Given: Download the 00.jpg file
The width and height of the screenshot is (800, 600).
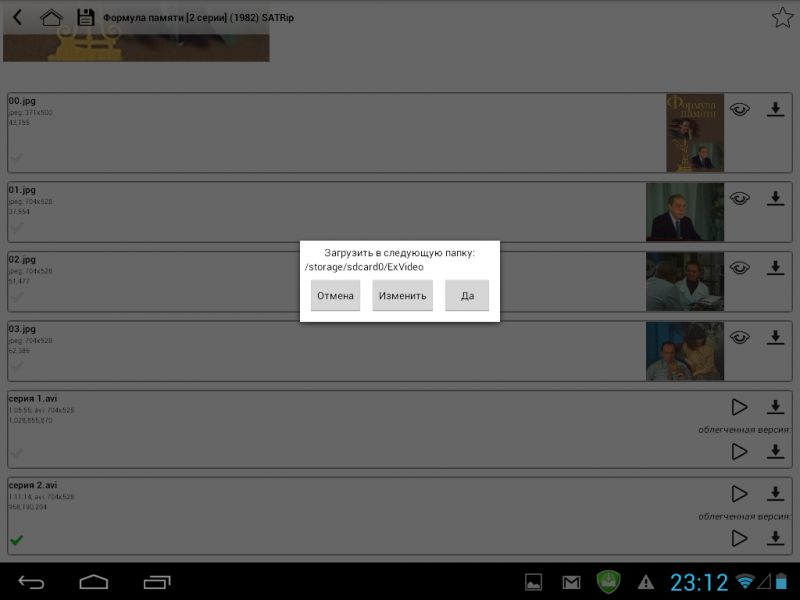Looking at the screenshot, I should pos(775,110).
